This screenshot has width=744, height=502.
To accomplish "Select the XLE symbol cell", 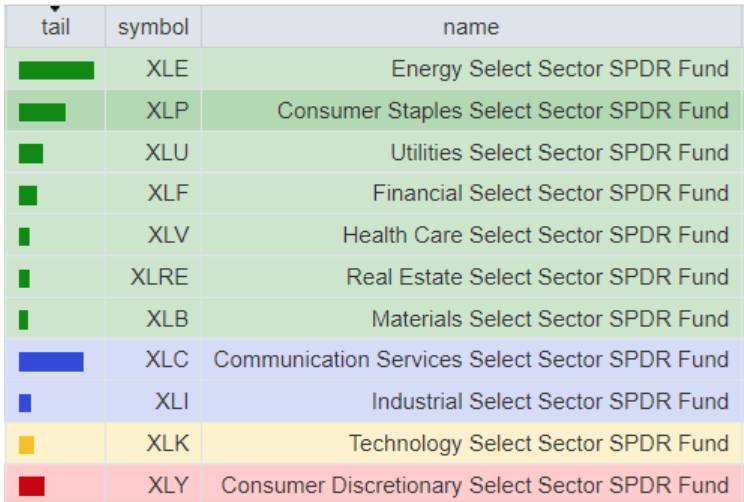I will pyautogui.click(x=167, y=69).
